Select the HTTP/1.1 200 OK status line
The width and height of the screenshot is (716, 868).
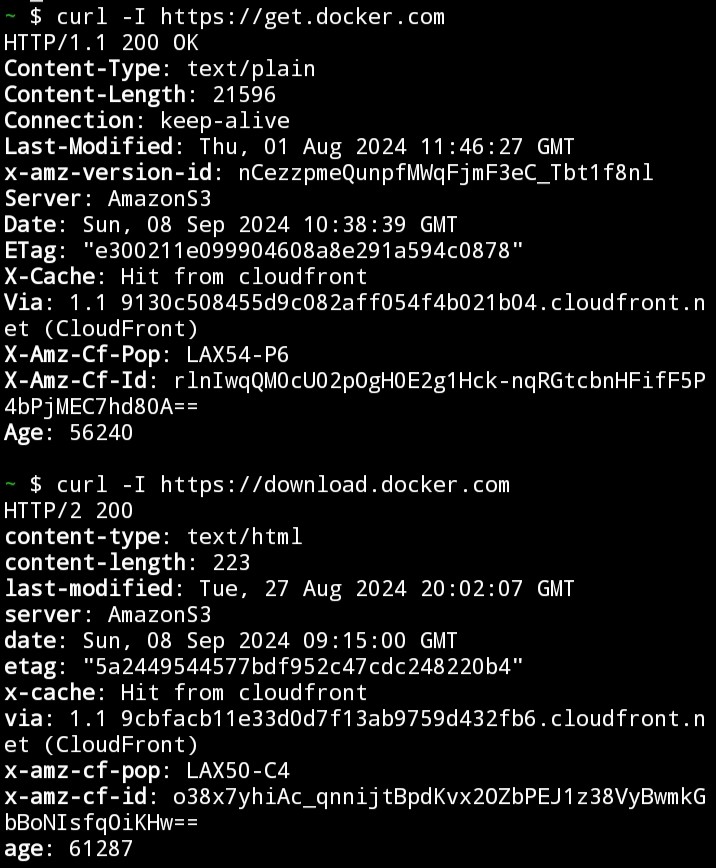(101, 43)
